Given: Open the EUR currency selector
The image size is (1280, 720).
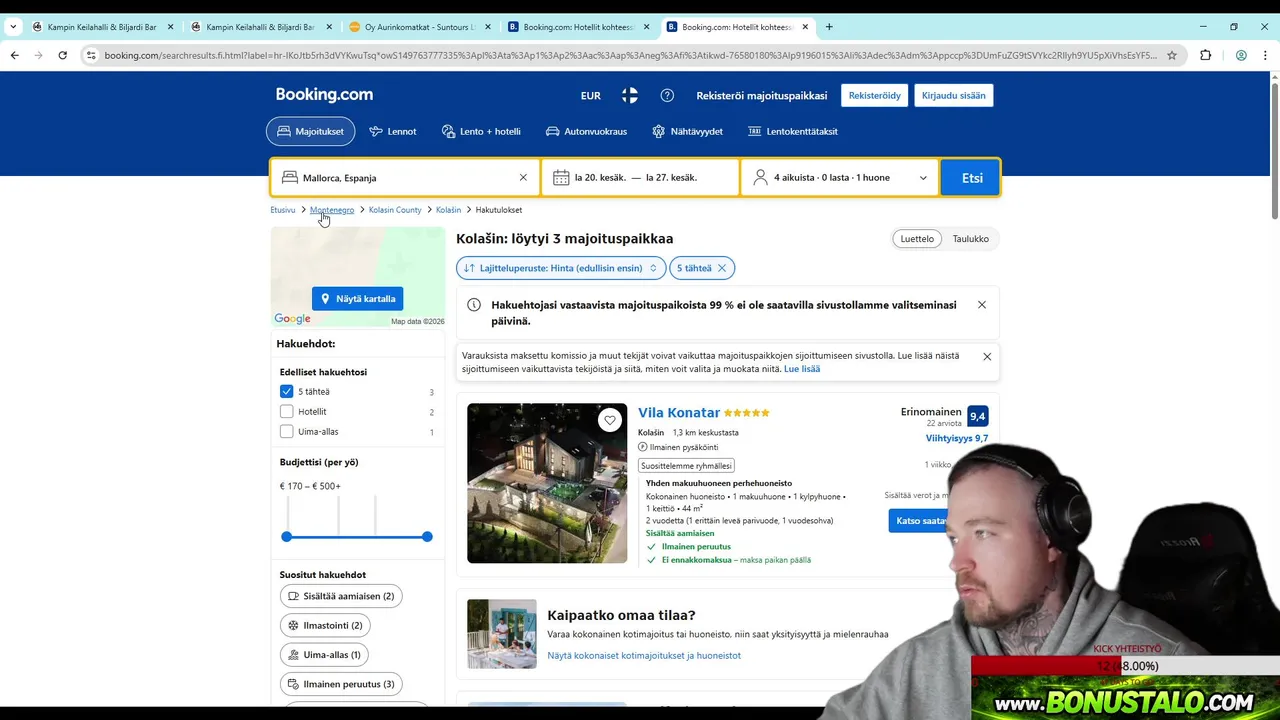Looking at the screenshot, I should tap(591, 96).
